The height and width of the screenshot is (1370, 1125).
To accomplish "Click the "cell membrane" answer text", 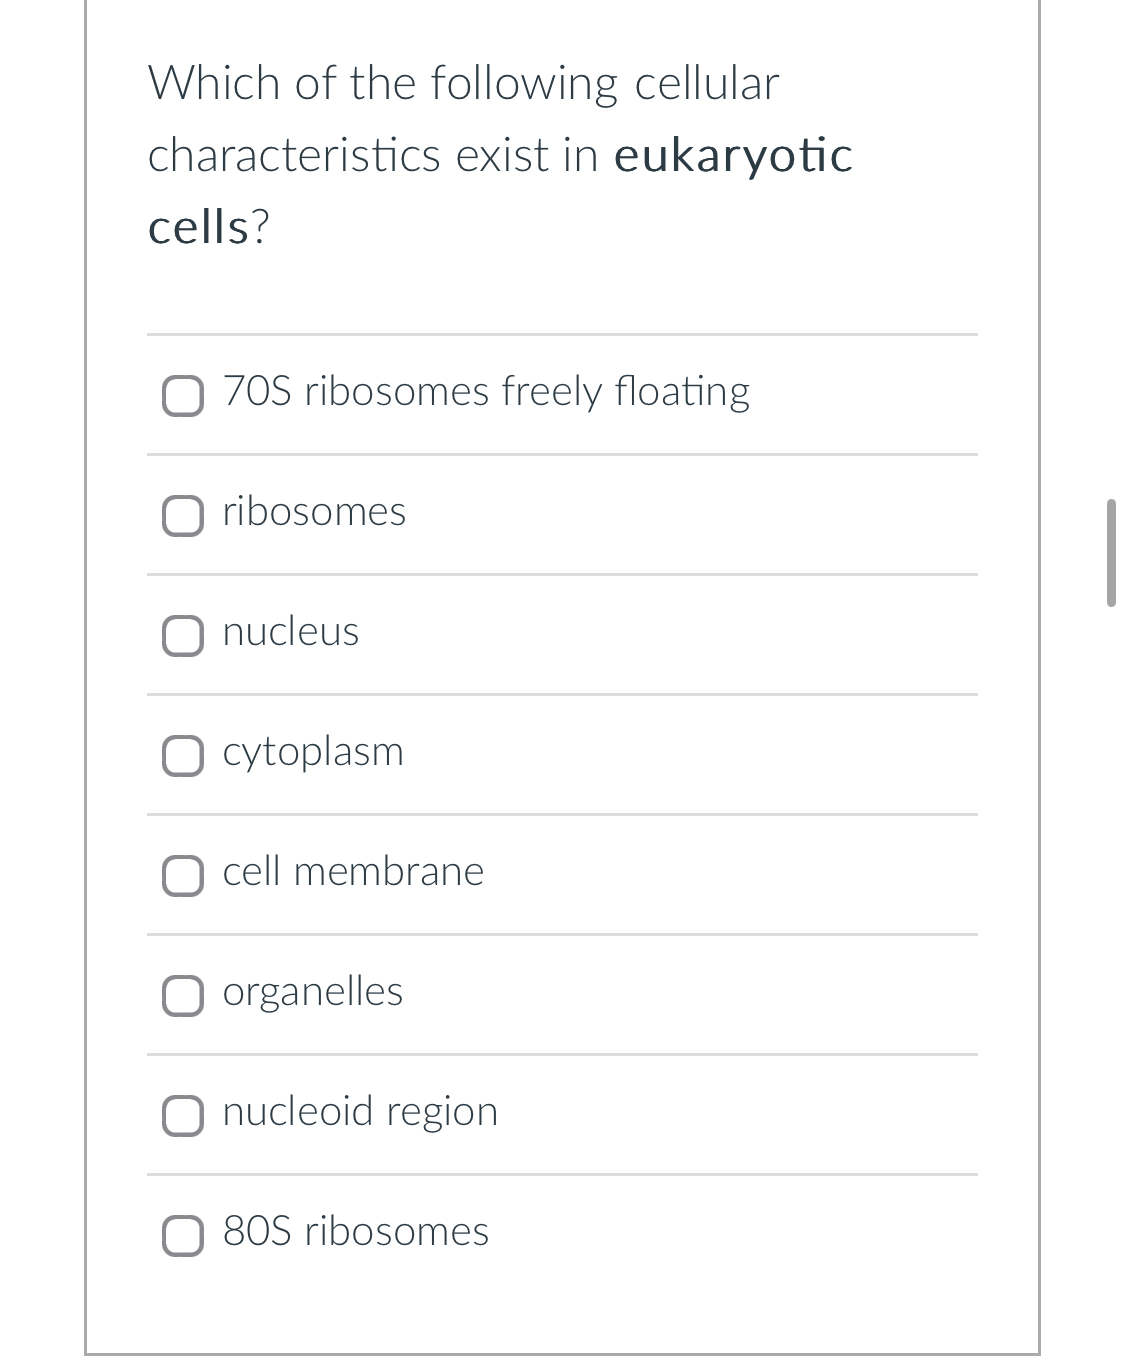I will coord(352,872).
